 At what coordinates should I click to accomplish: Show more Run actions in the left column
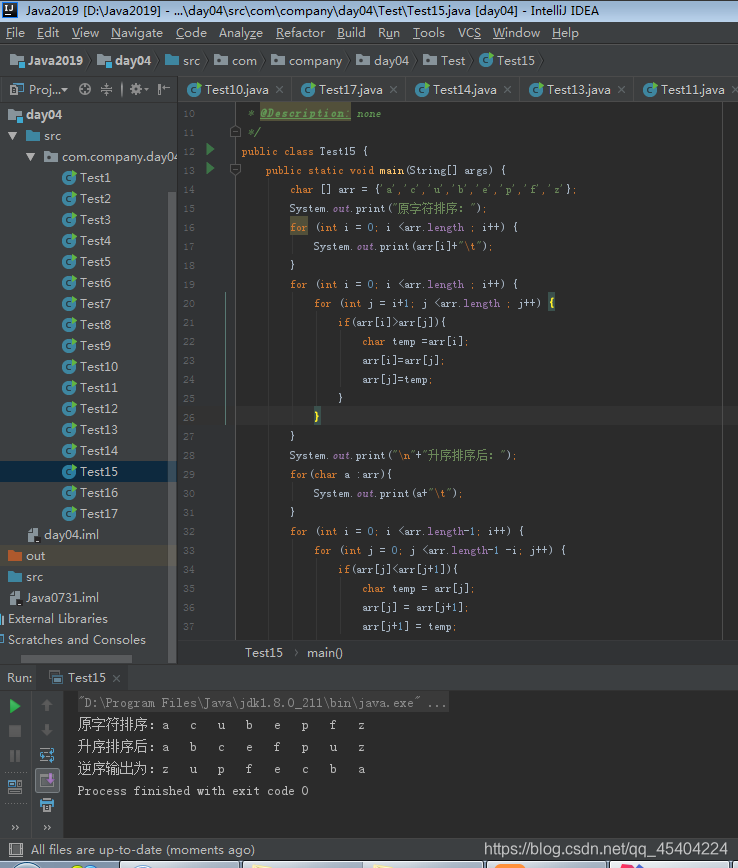[15, 828]
